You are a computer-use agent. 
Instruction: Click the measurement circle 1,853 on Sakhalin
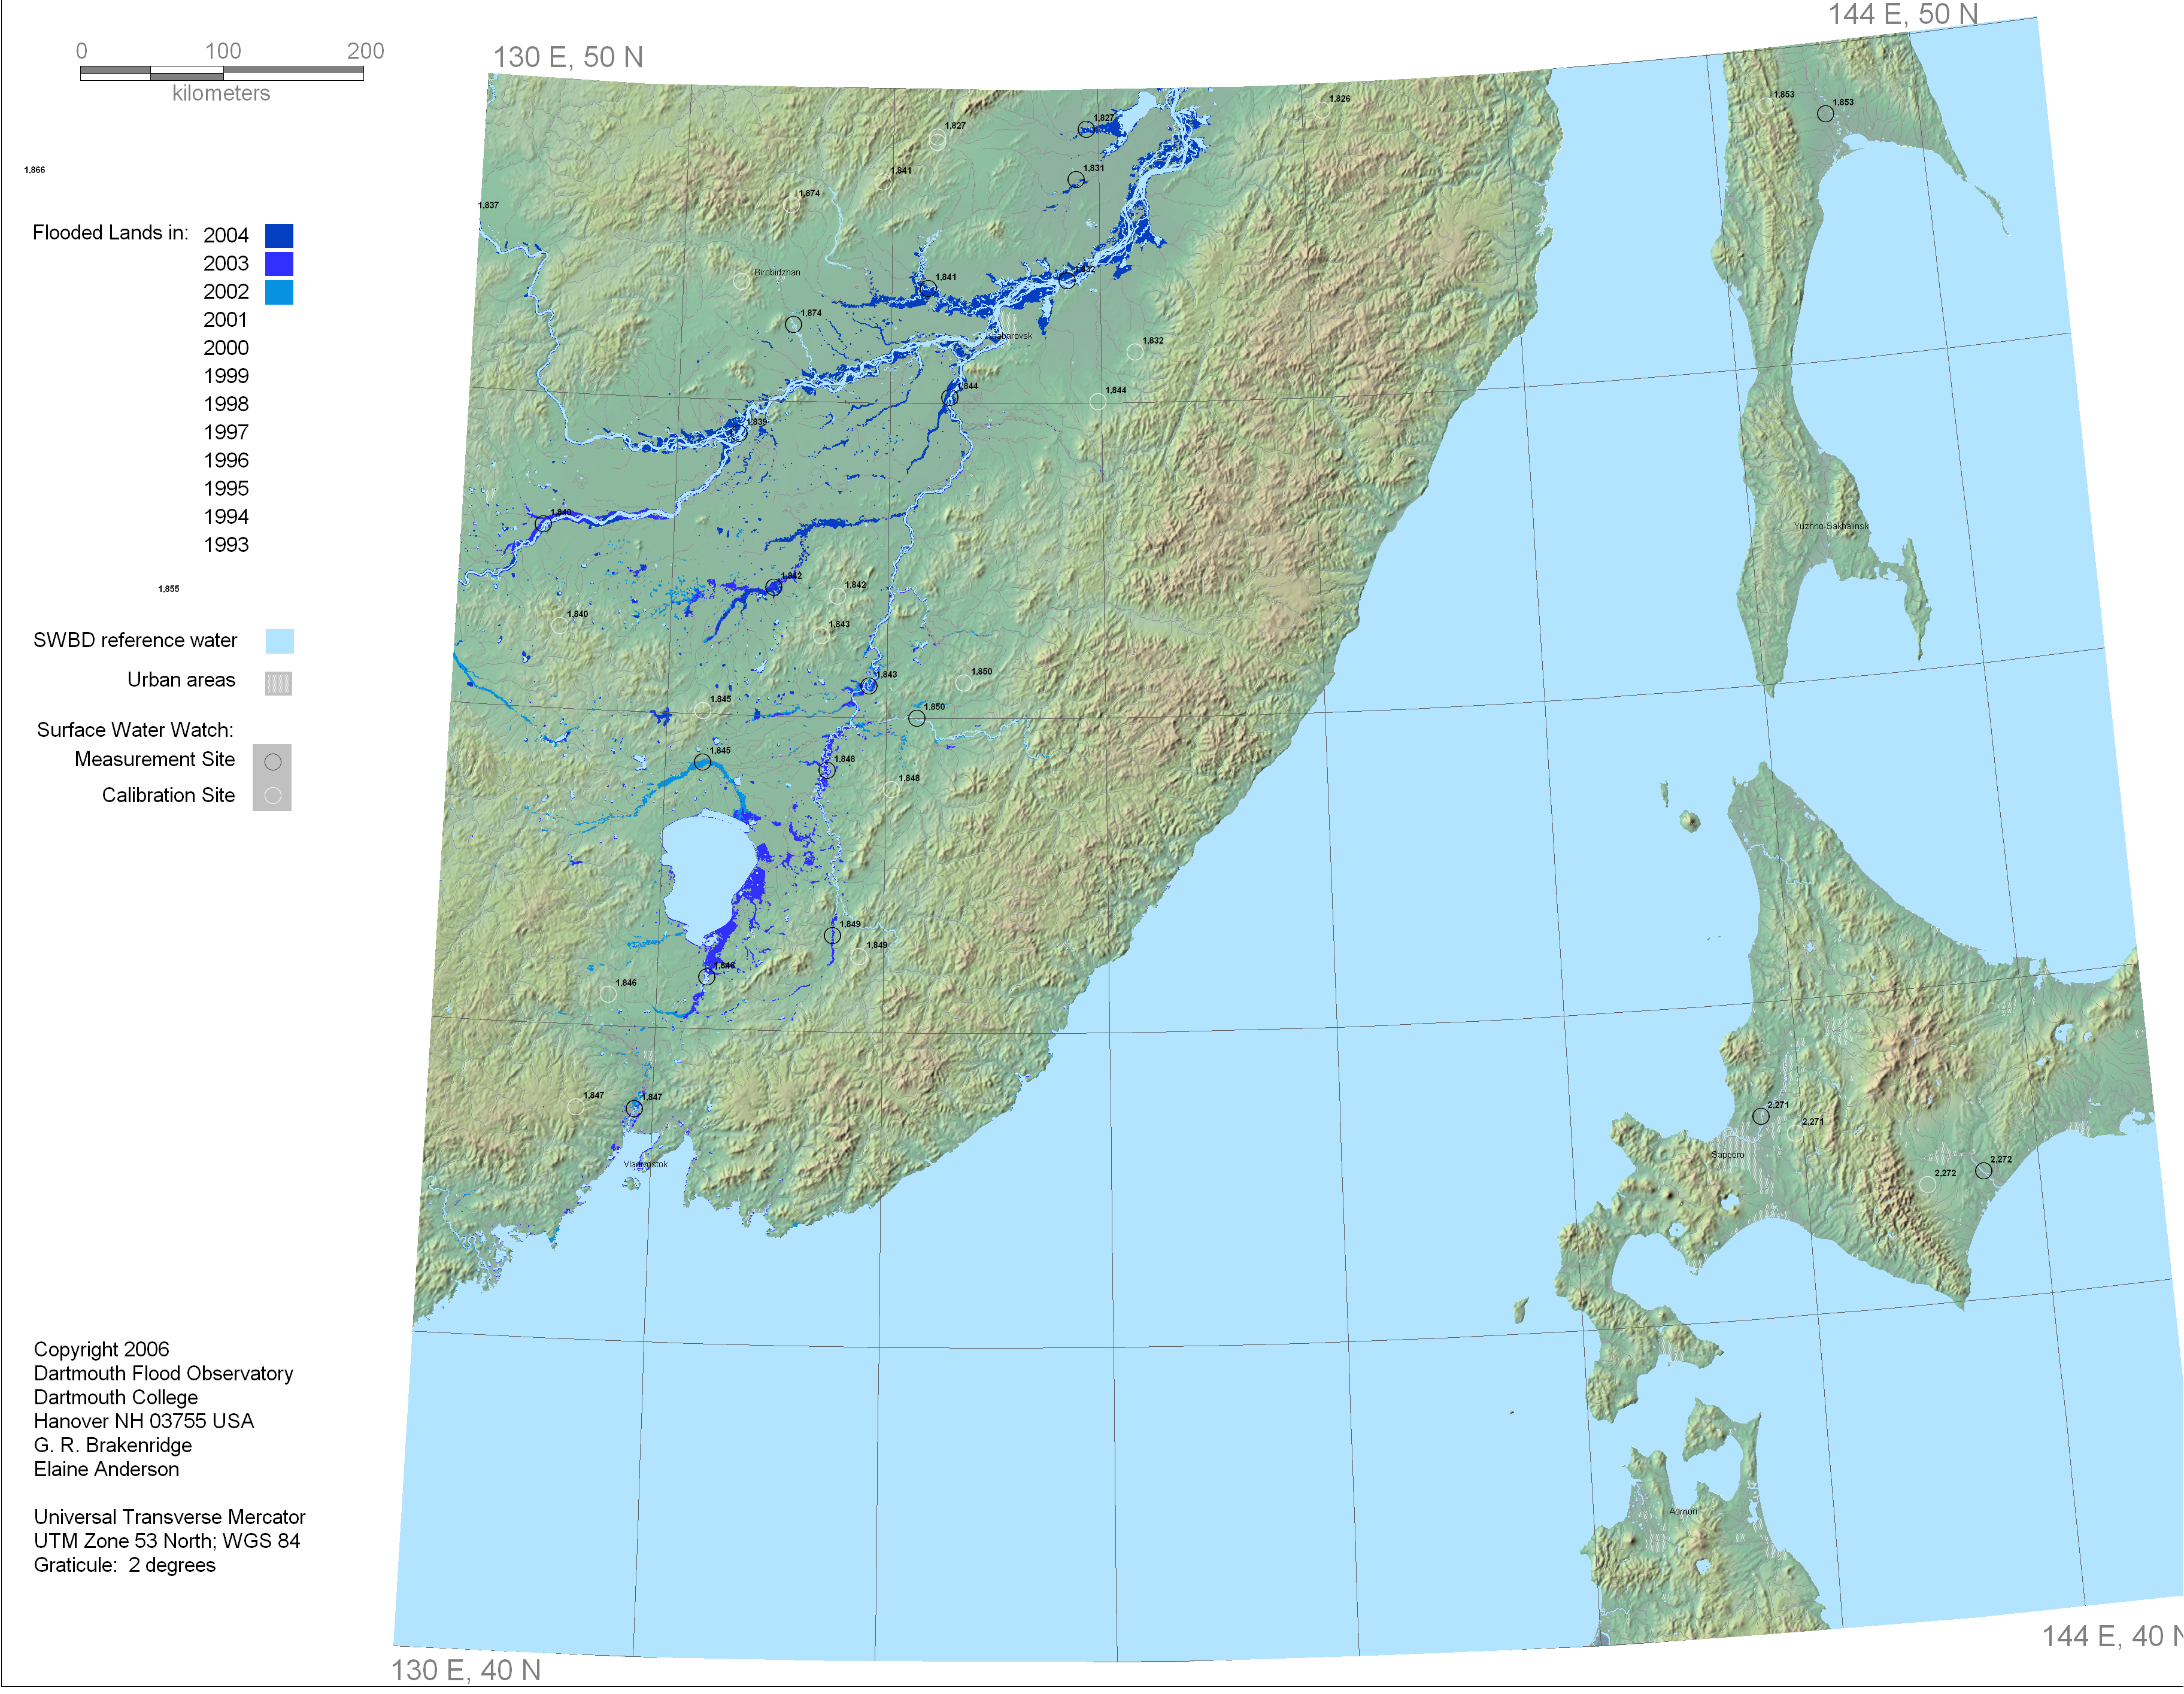1825,114
